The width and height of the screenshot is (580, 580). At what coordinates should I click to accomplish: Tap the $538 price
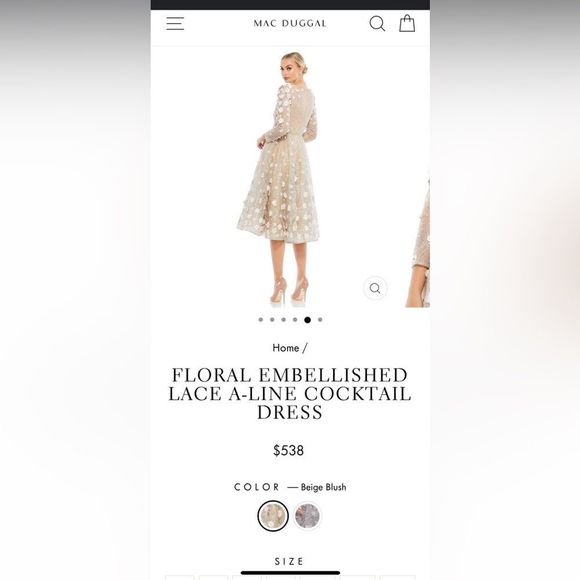tap(289, 451)
